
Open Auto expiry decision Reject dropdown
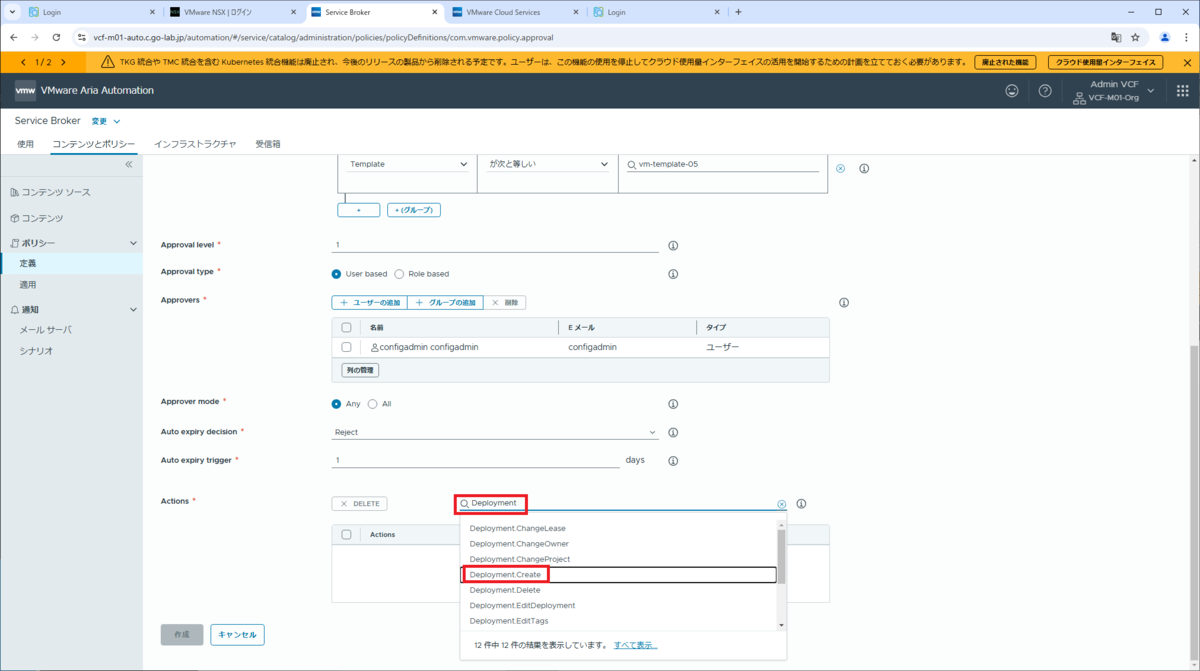[495, 433]
